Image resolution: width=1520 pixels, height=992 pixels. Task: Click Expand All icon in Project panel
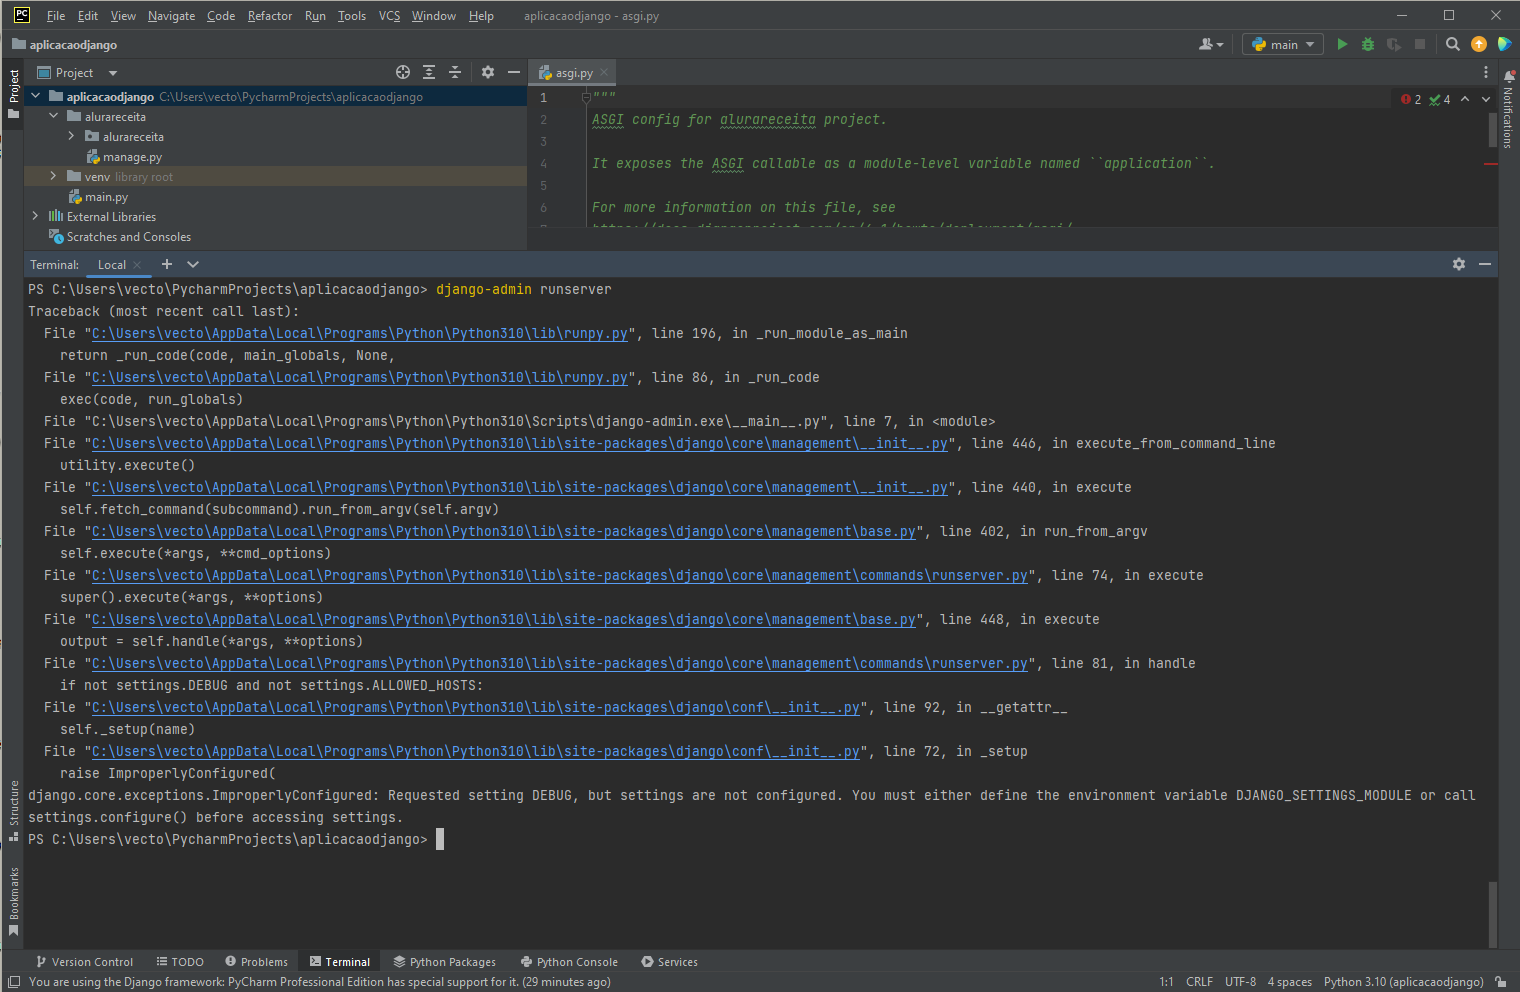(x=429, y=72)
